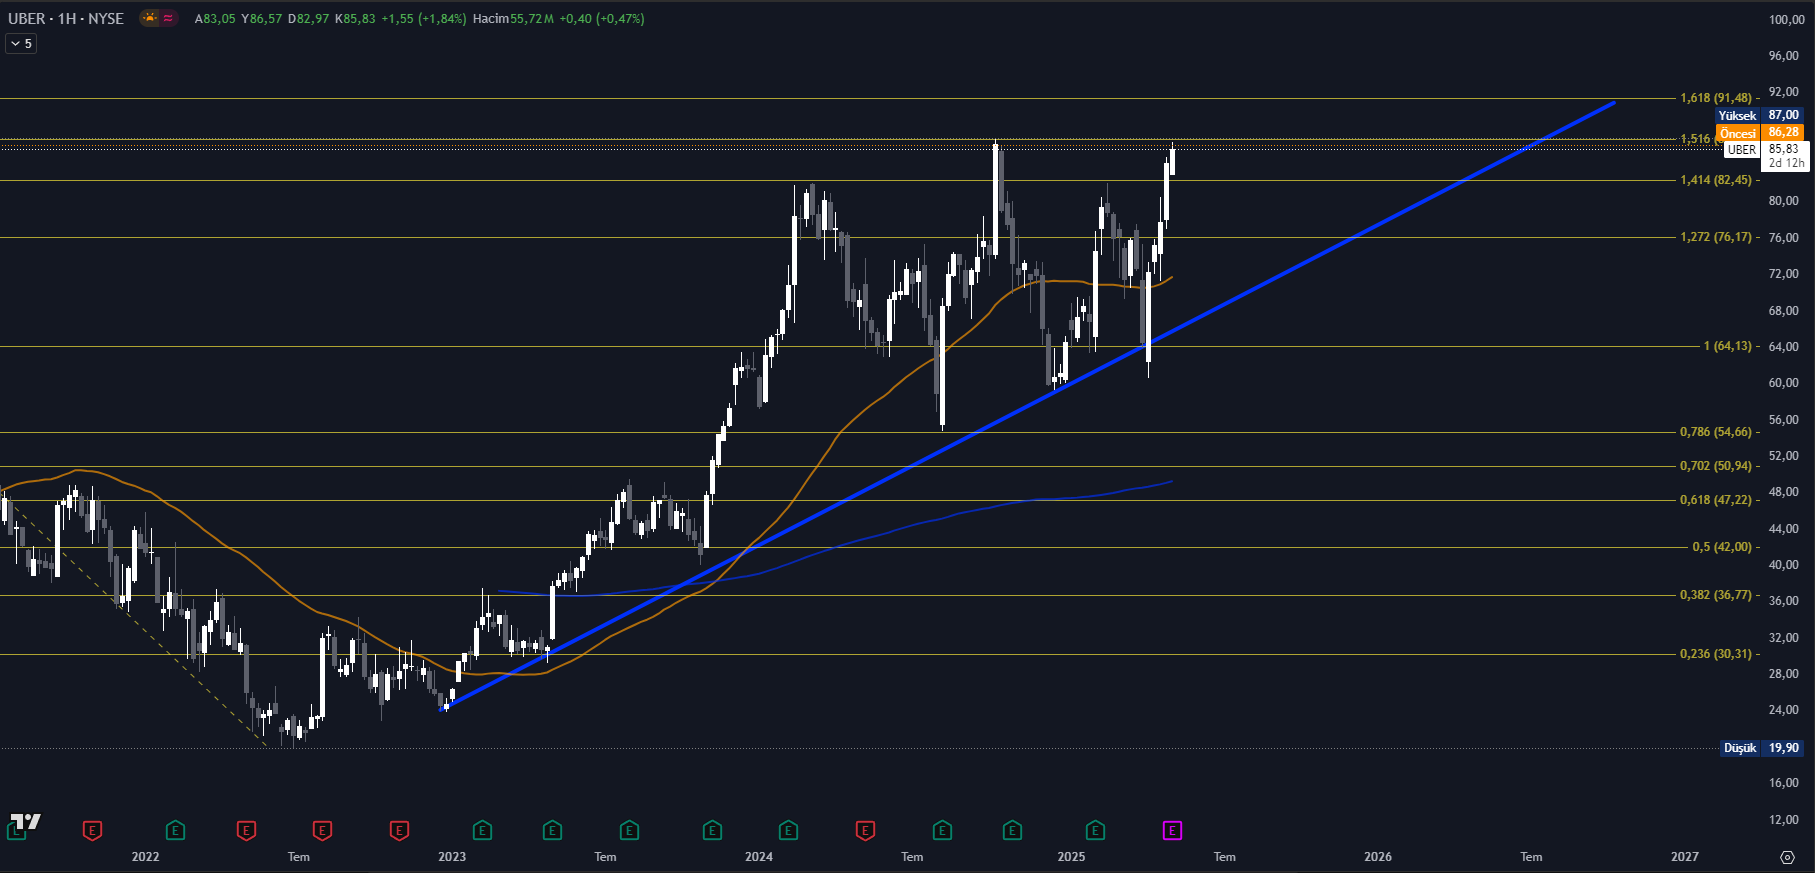Click the 16,00 price scale label
The image size is (1815, 873).
(1784, 783)
